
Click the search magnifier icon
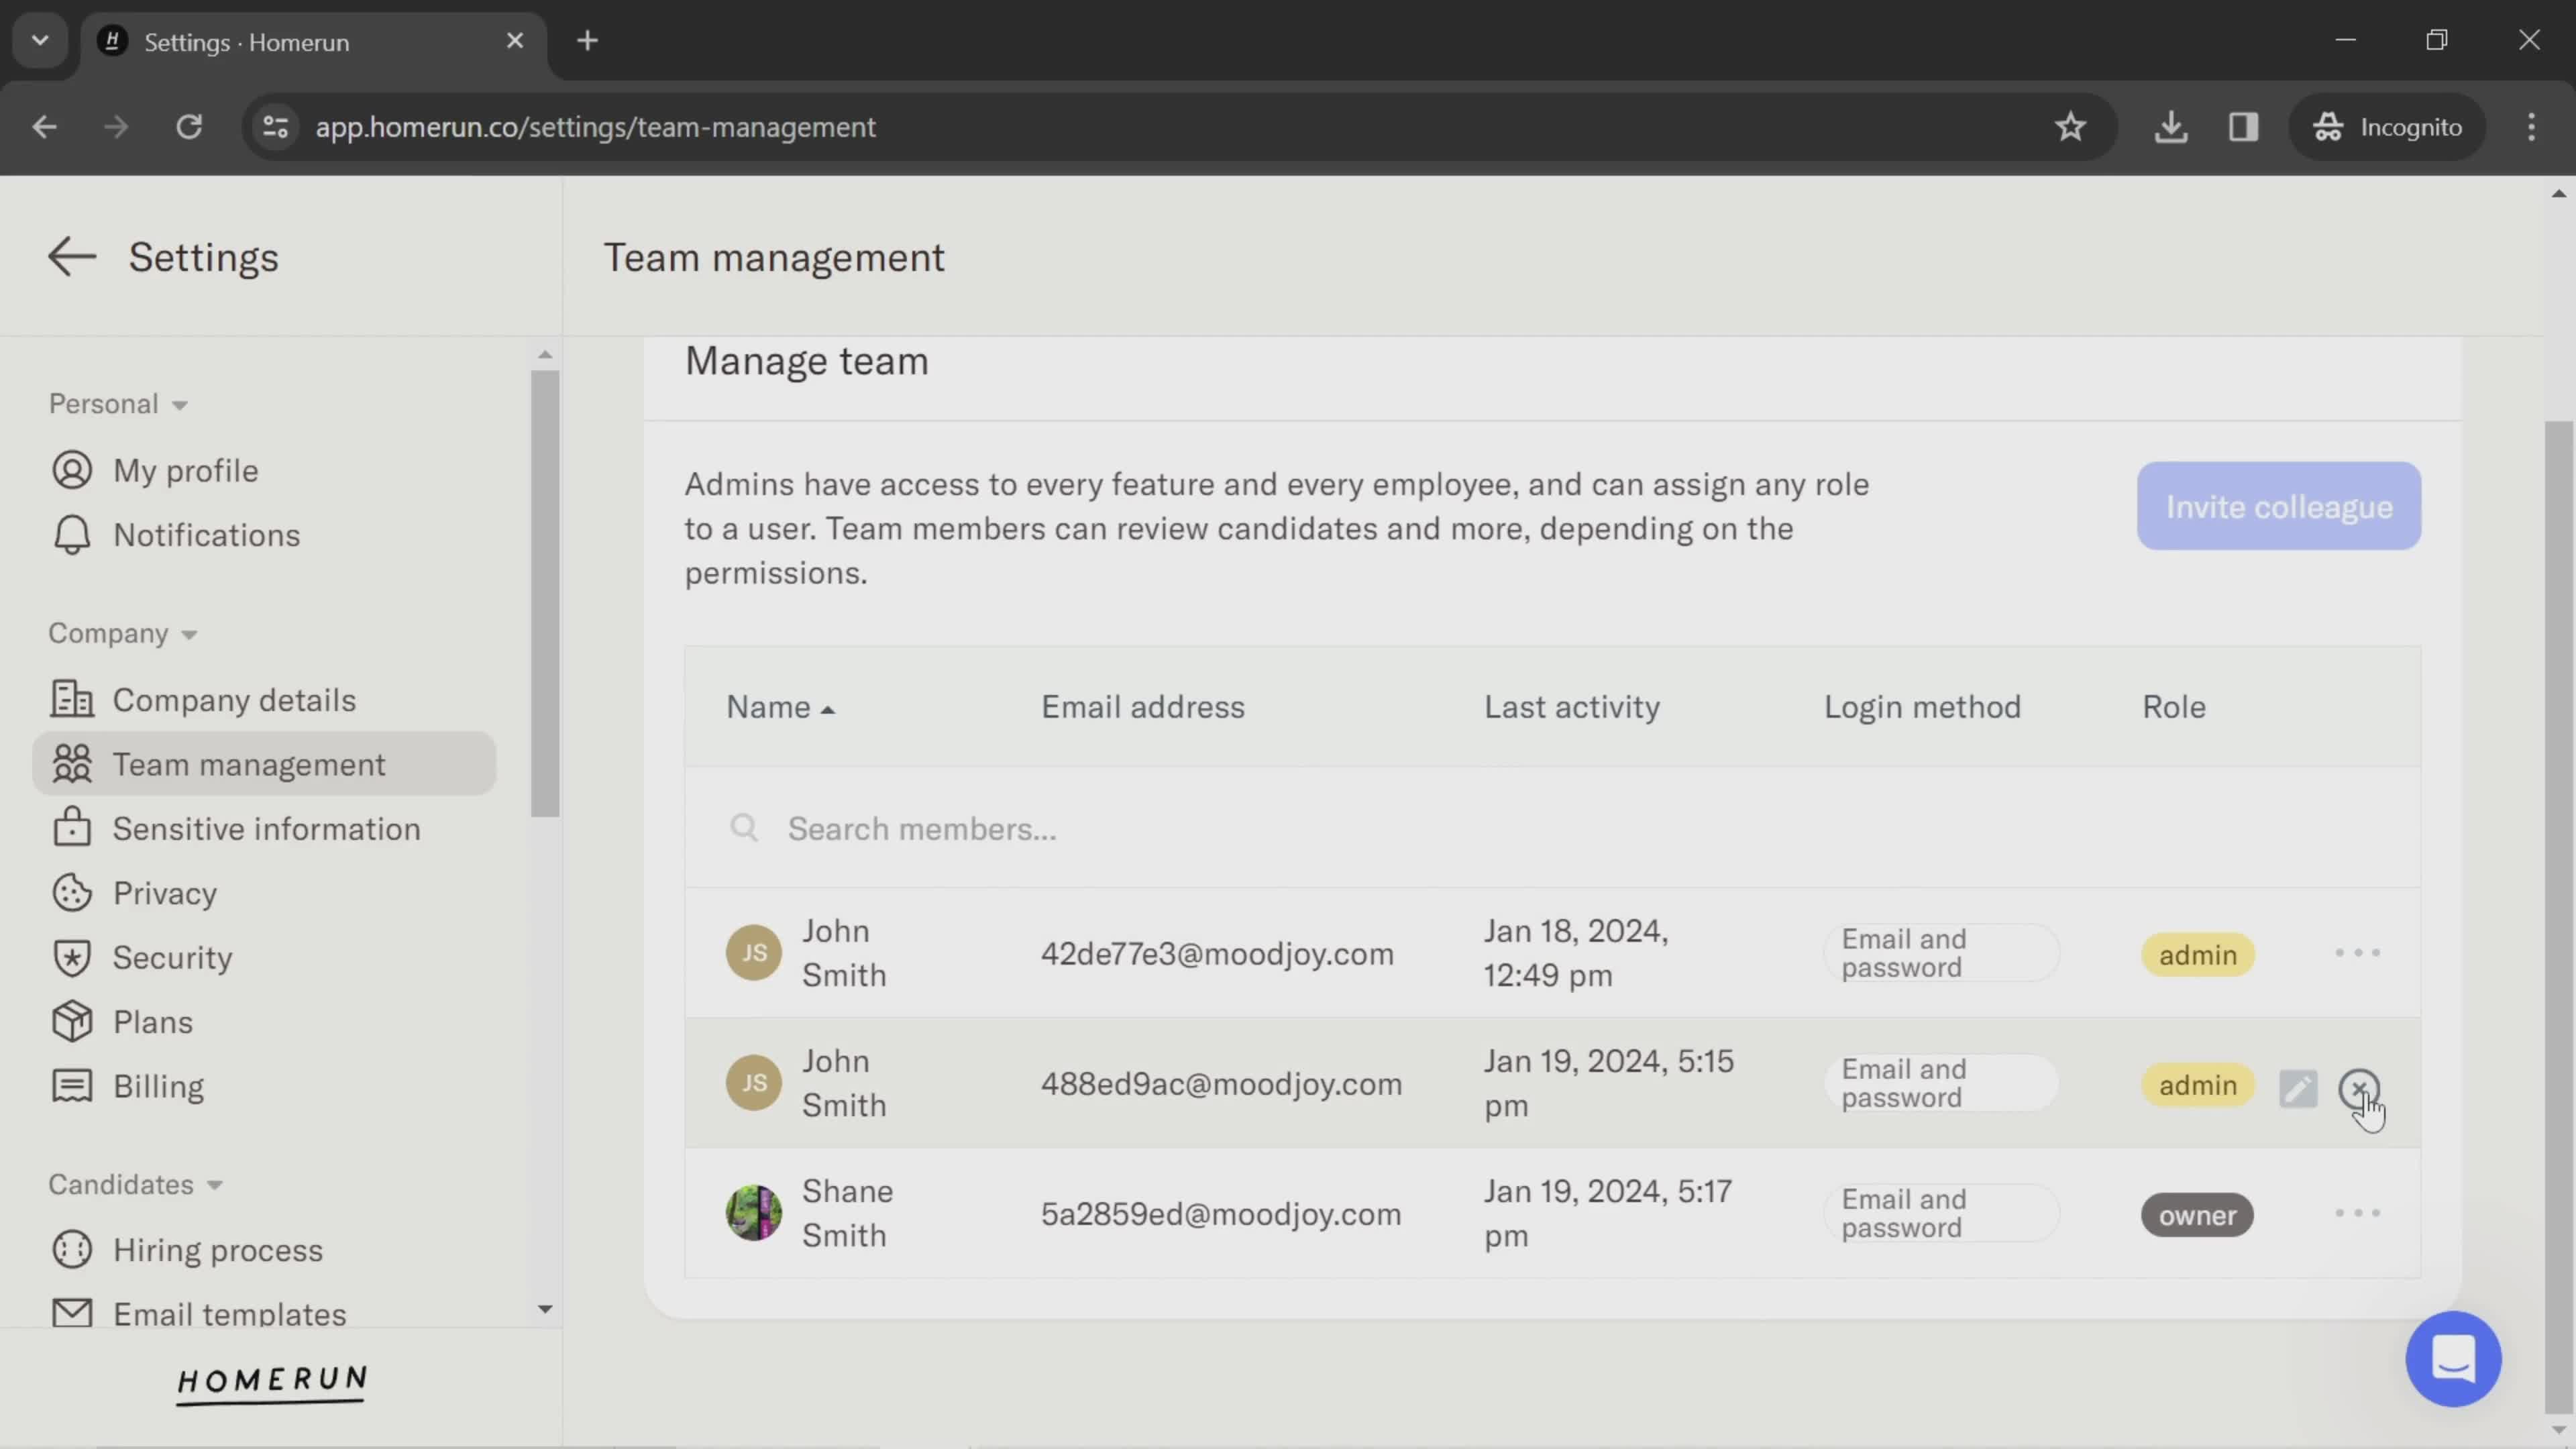pyautogui.click(x=743, y=828)
